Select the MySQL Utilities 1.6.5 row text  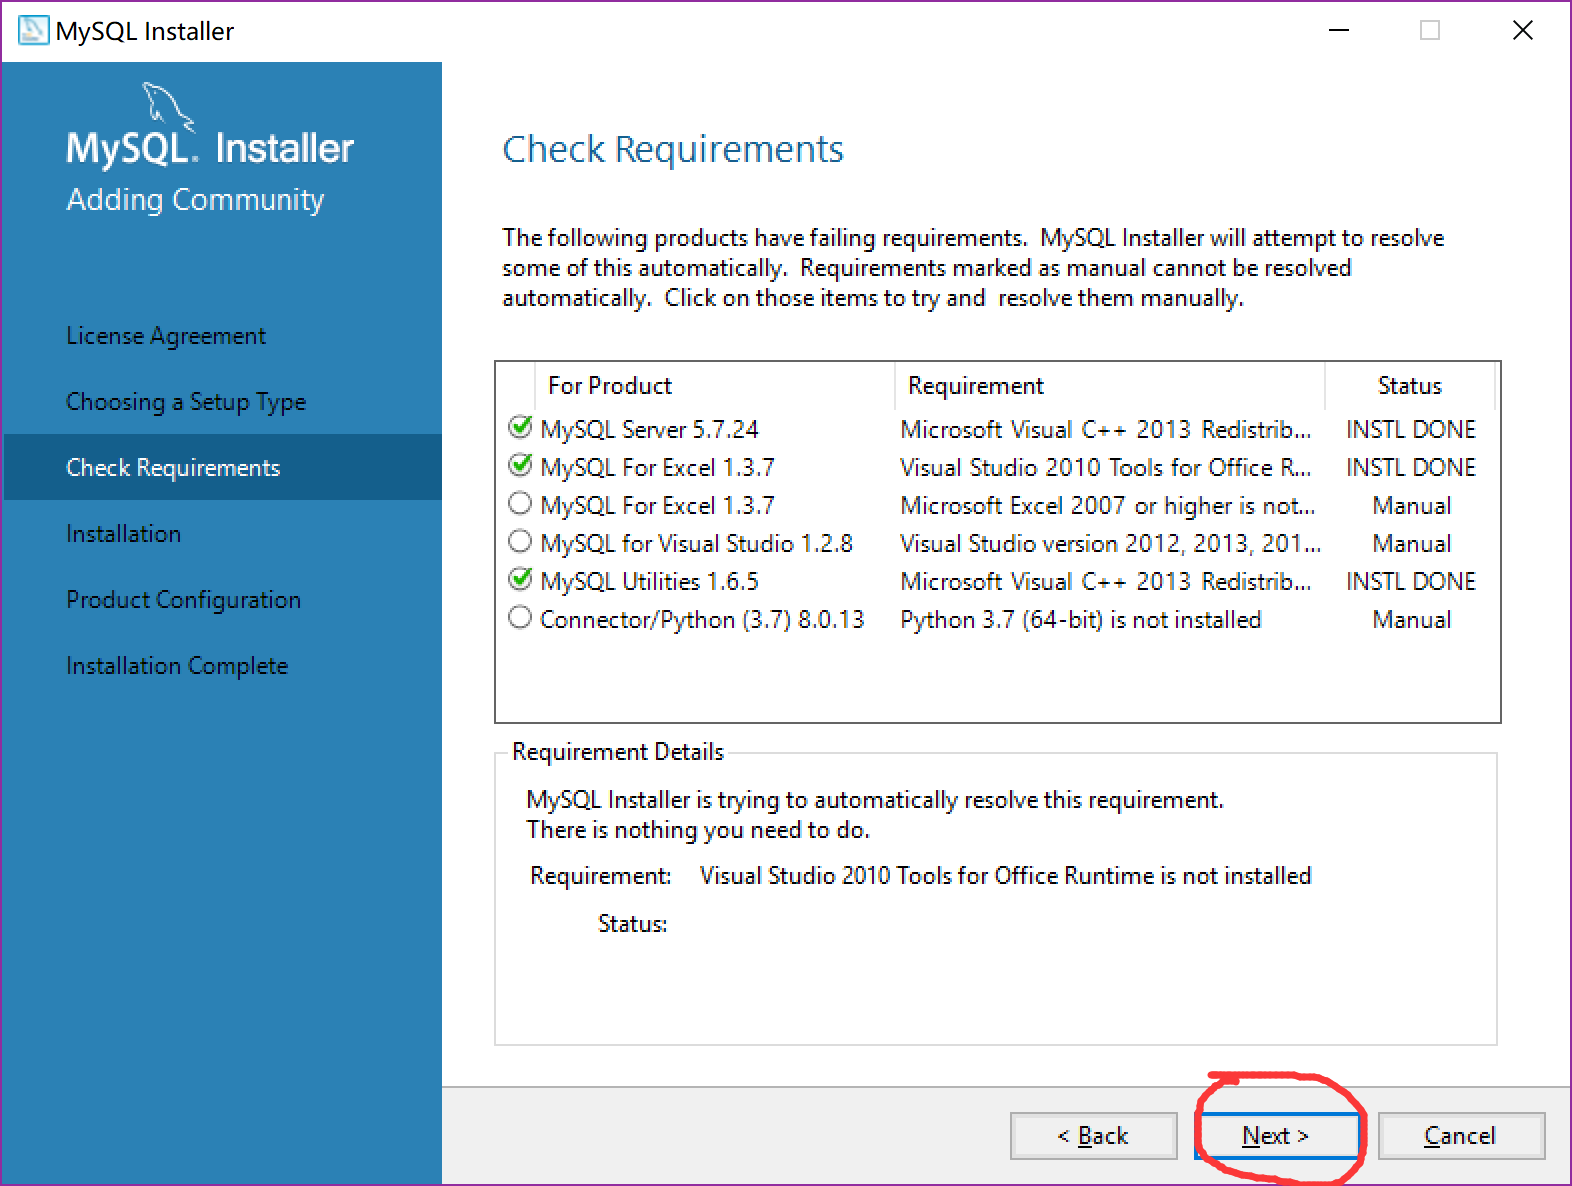pos(649,581)
